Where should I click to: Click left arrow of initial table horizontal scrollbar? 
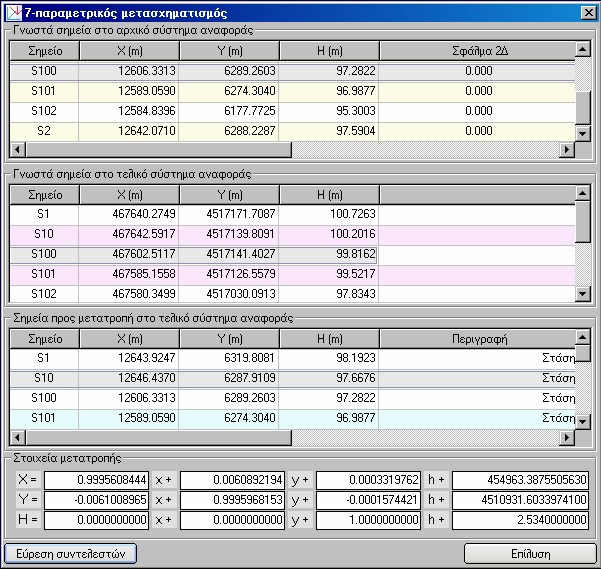(x=17, y=149)
